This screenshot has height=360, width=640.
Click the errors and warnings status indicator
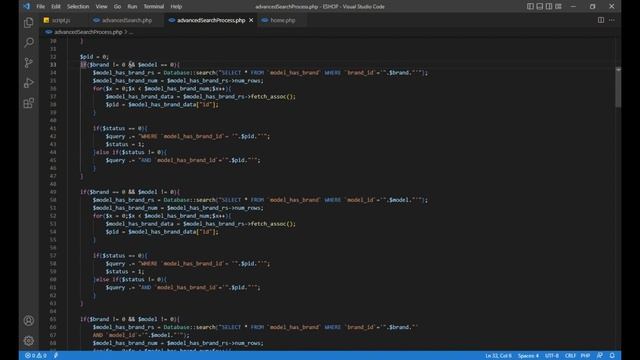click(x=36, y=356)
